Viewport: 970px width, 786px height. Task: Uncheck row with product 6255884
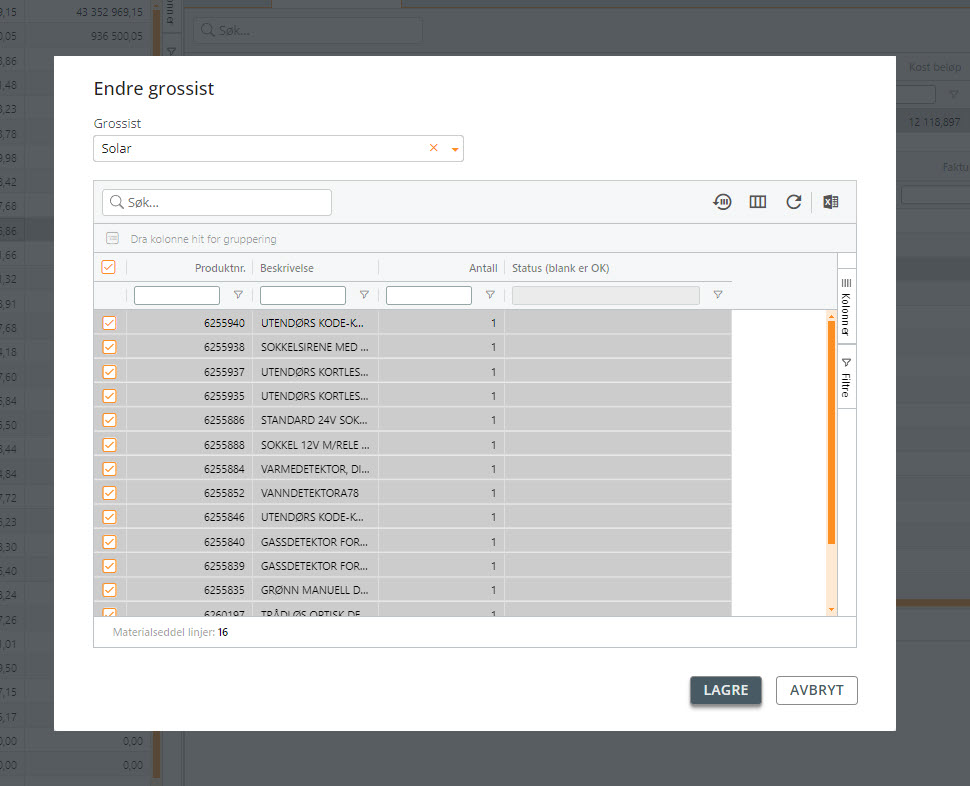pyautogui.click(x=109, y=469)
